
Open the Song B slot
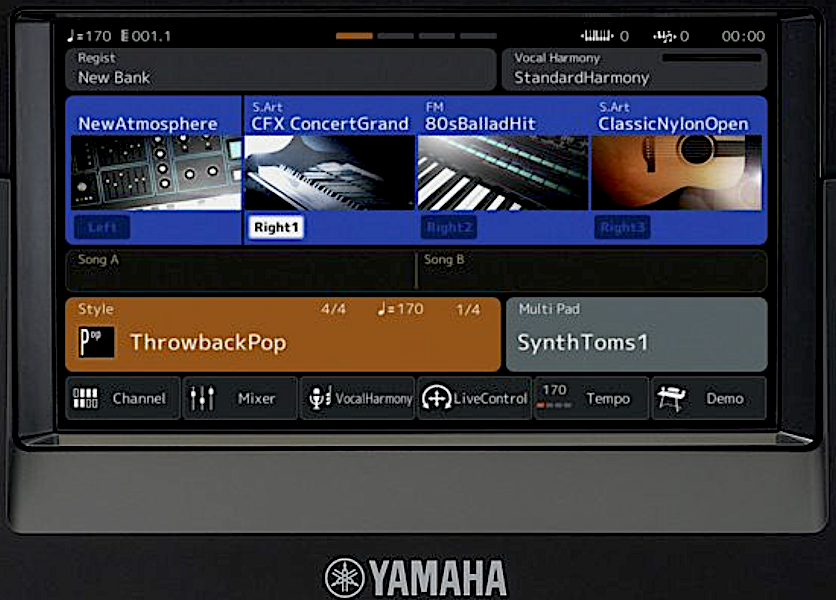click(592, 270)
